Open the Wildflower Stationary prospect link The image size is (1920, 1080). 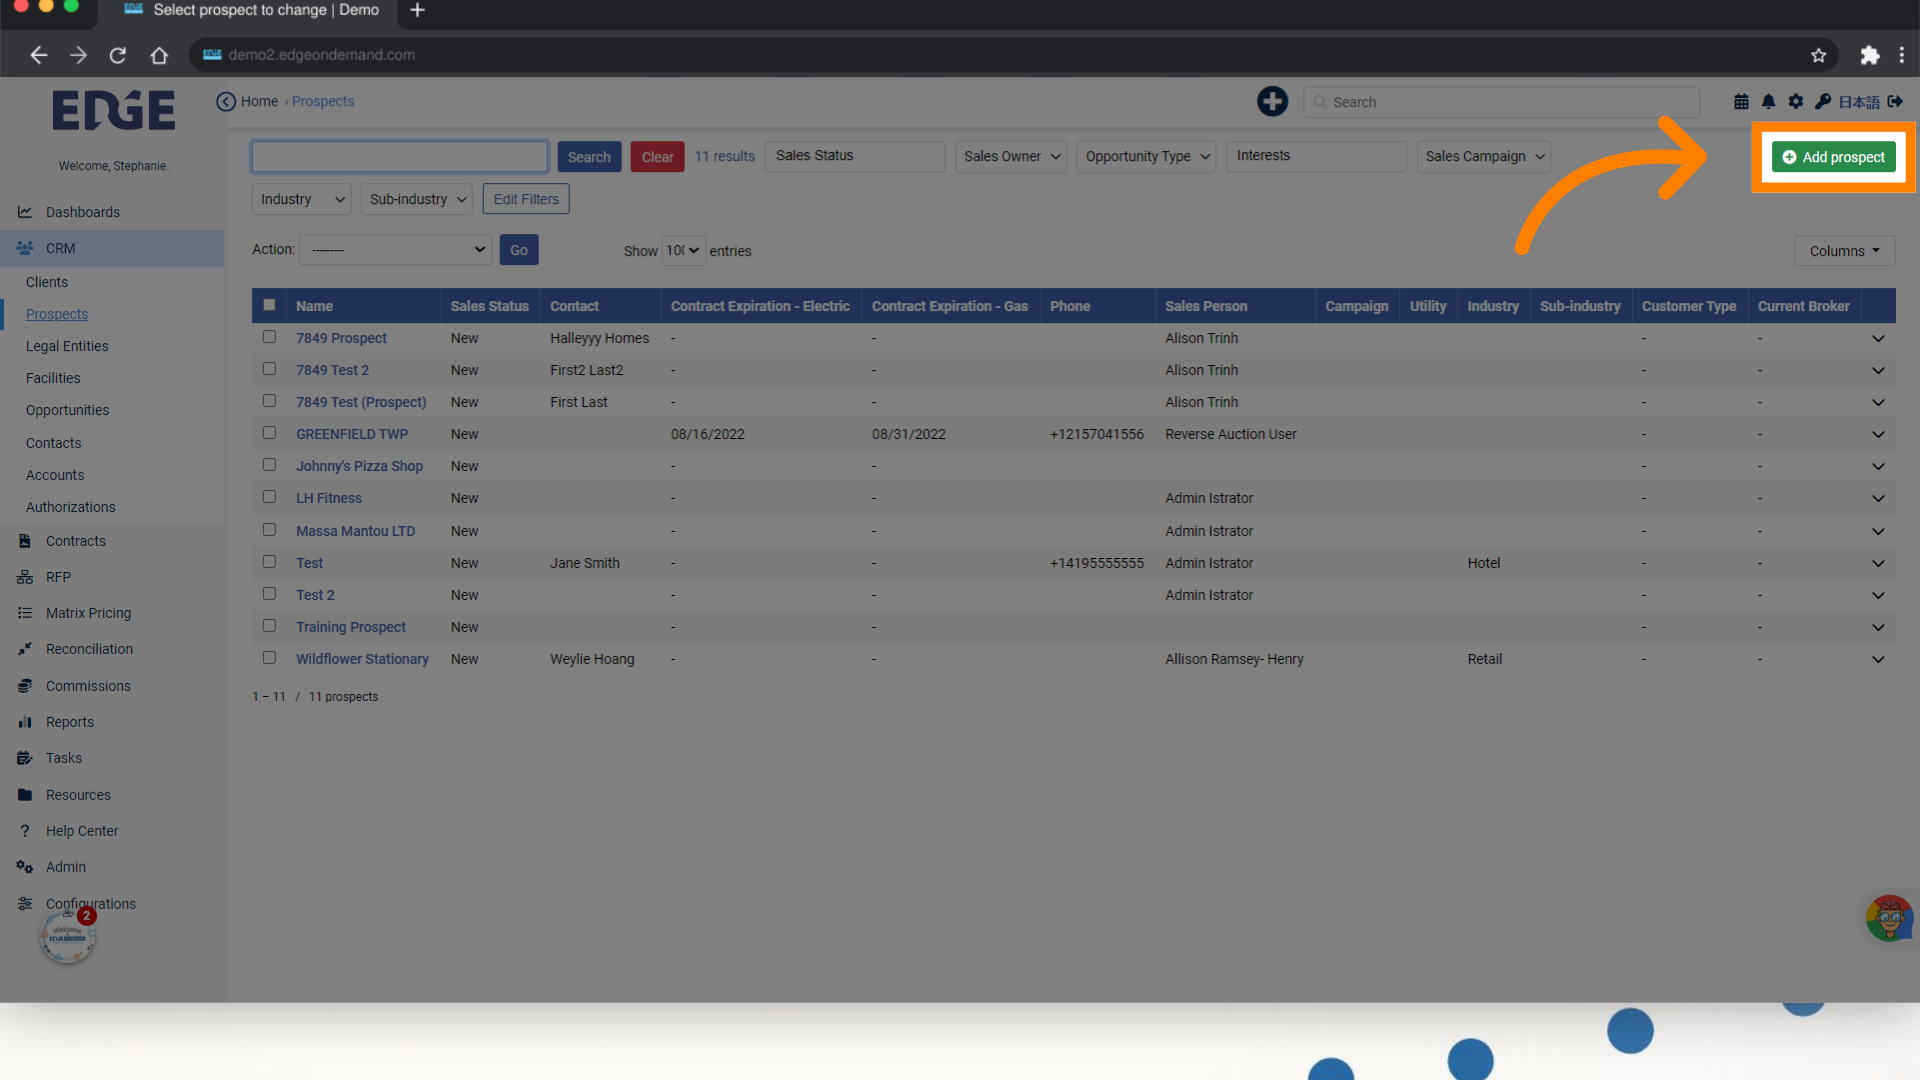362,659
